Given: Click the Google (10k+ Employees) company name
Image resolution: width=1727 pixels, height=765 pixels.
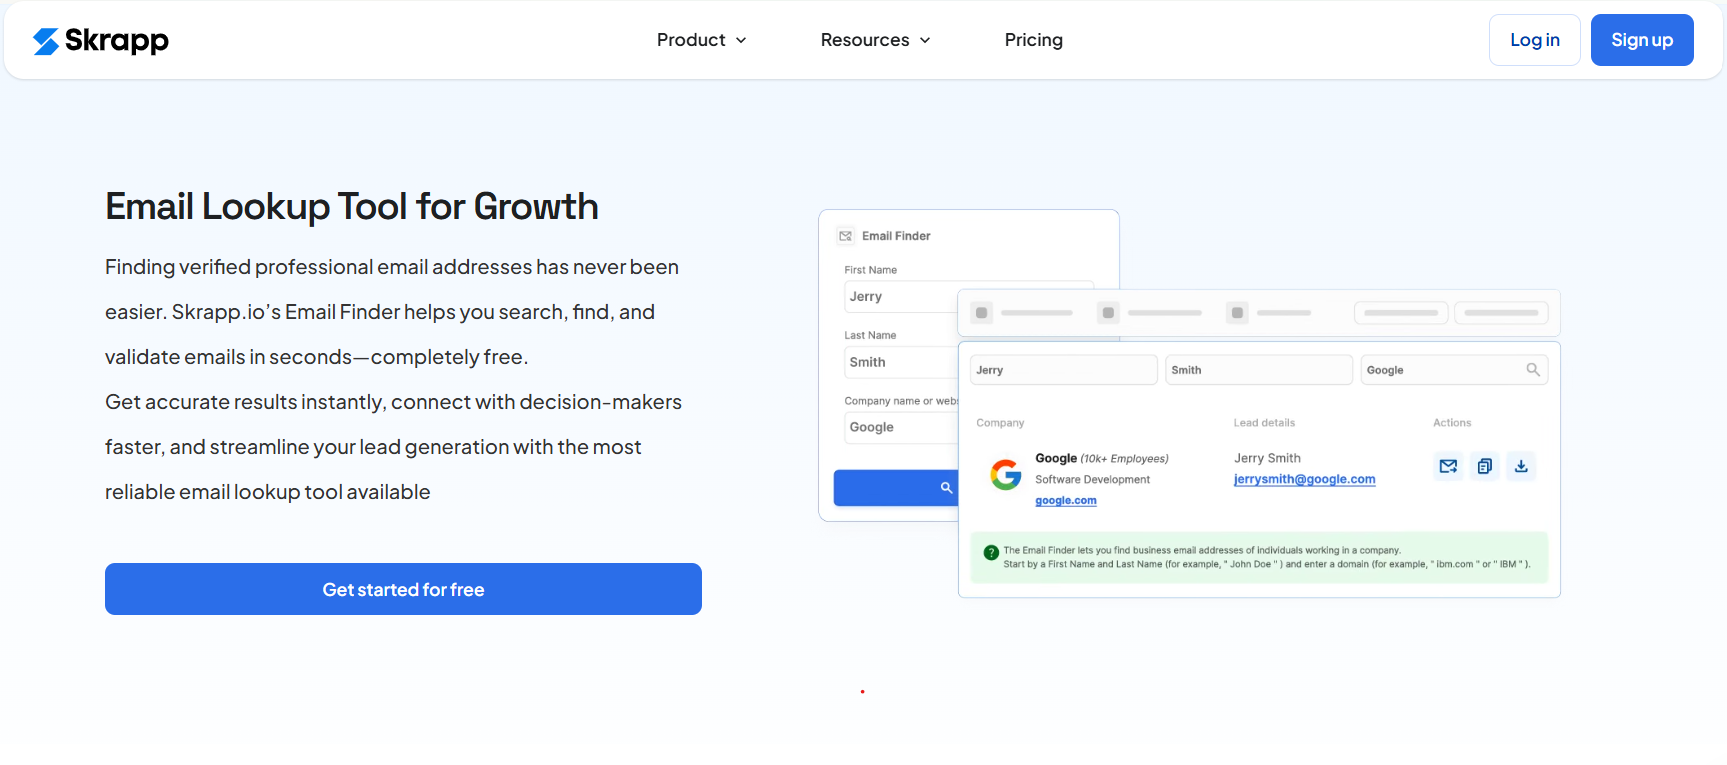Looking at the screenshot, I should 1102,458.
